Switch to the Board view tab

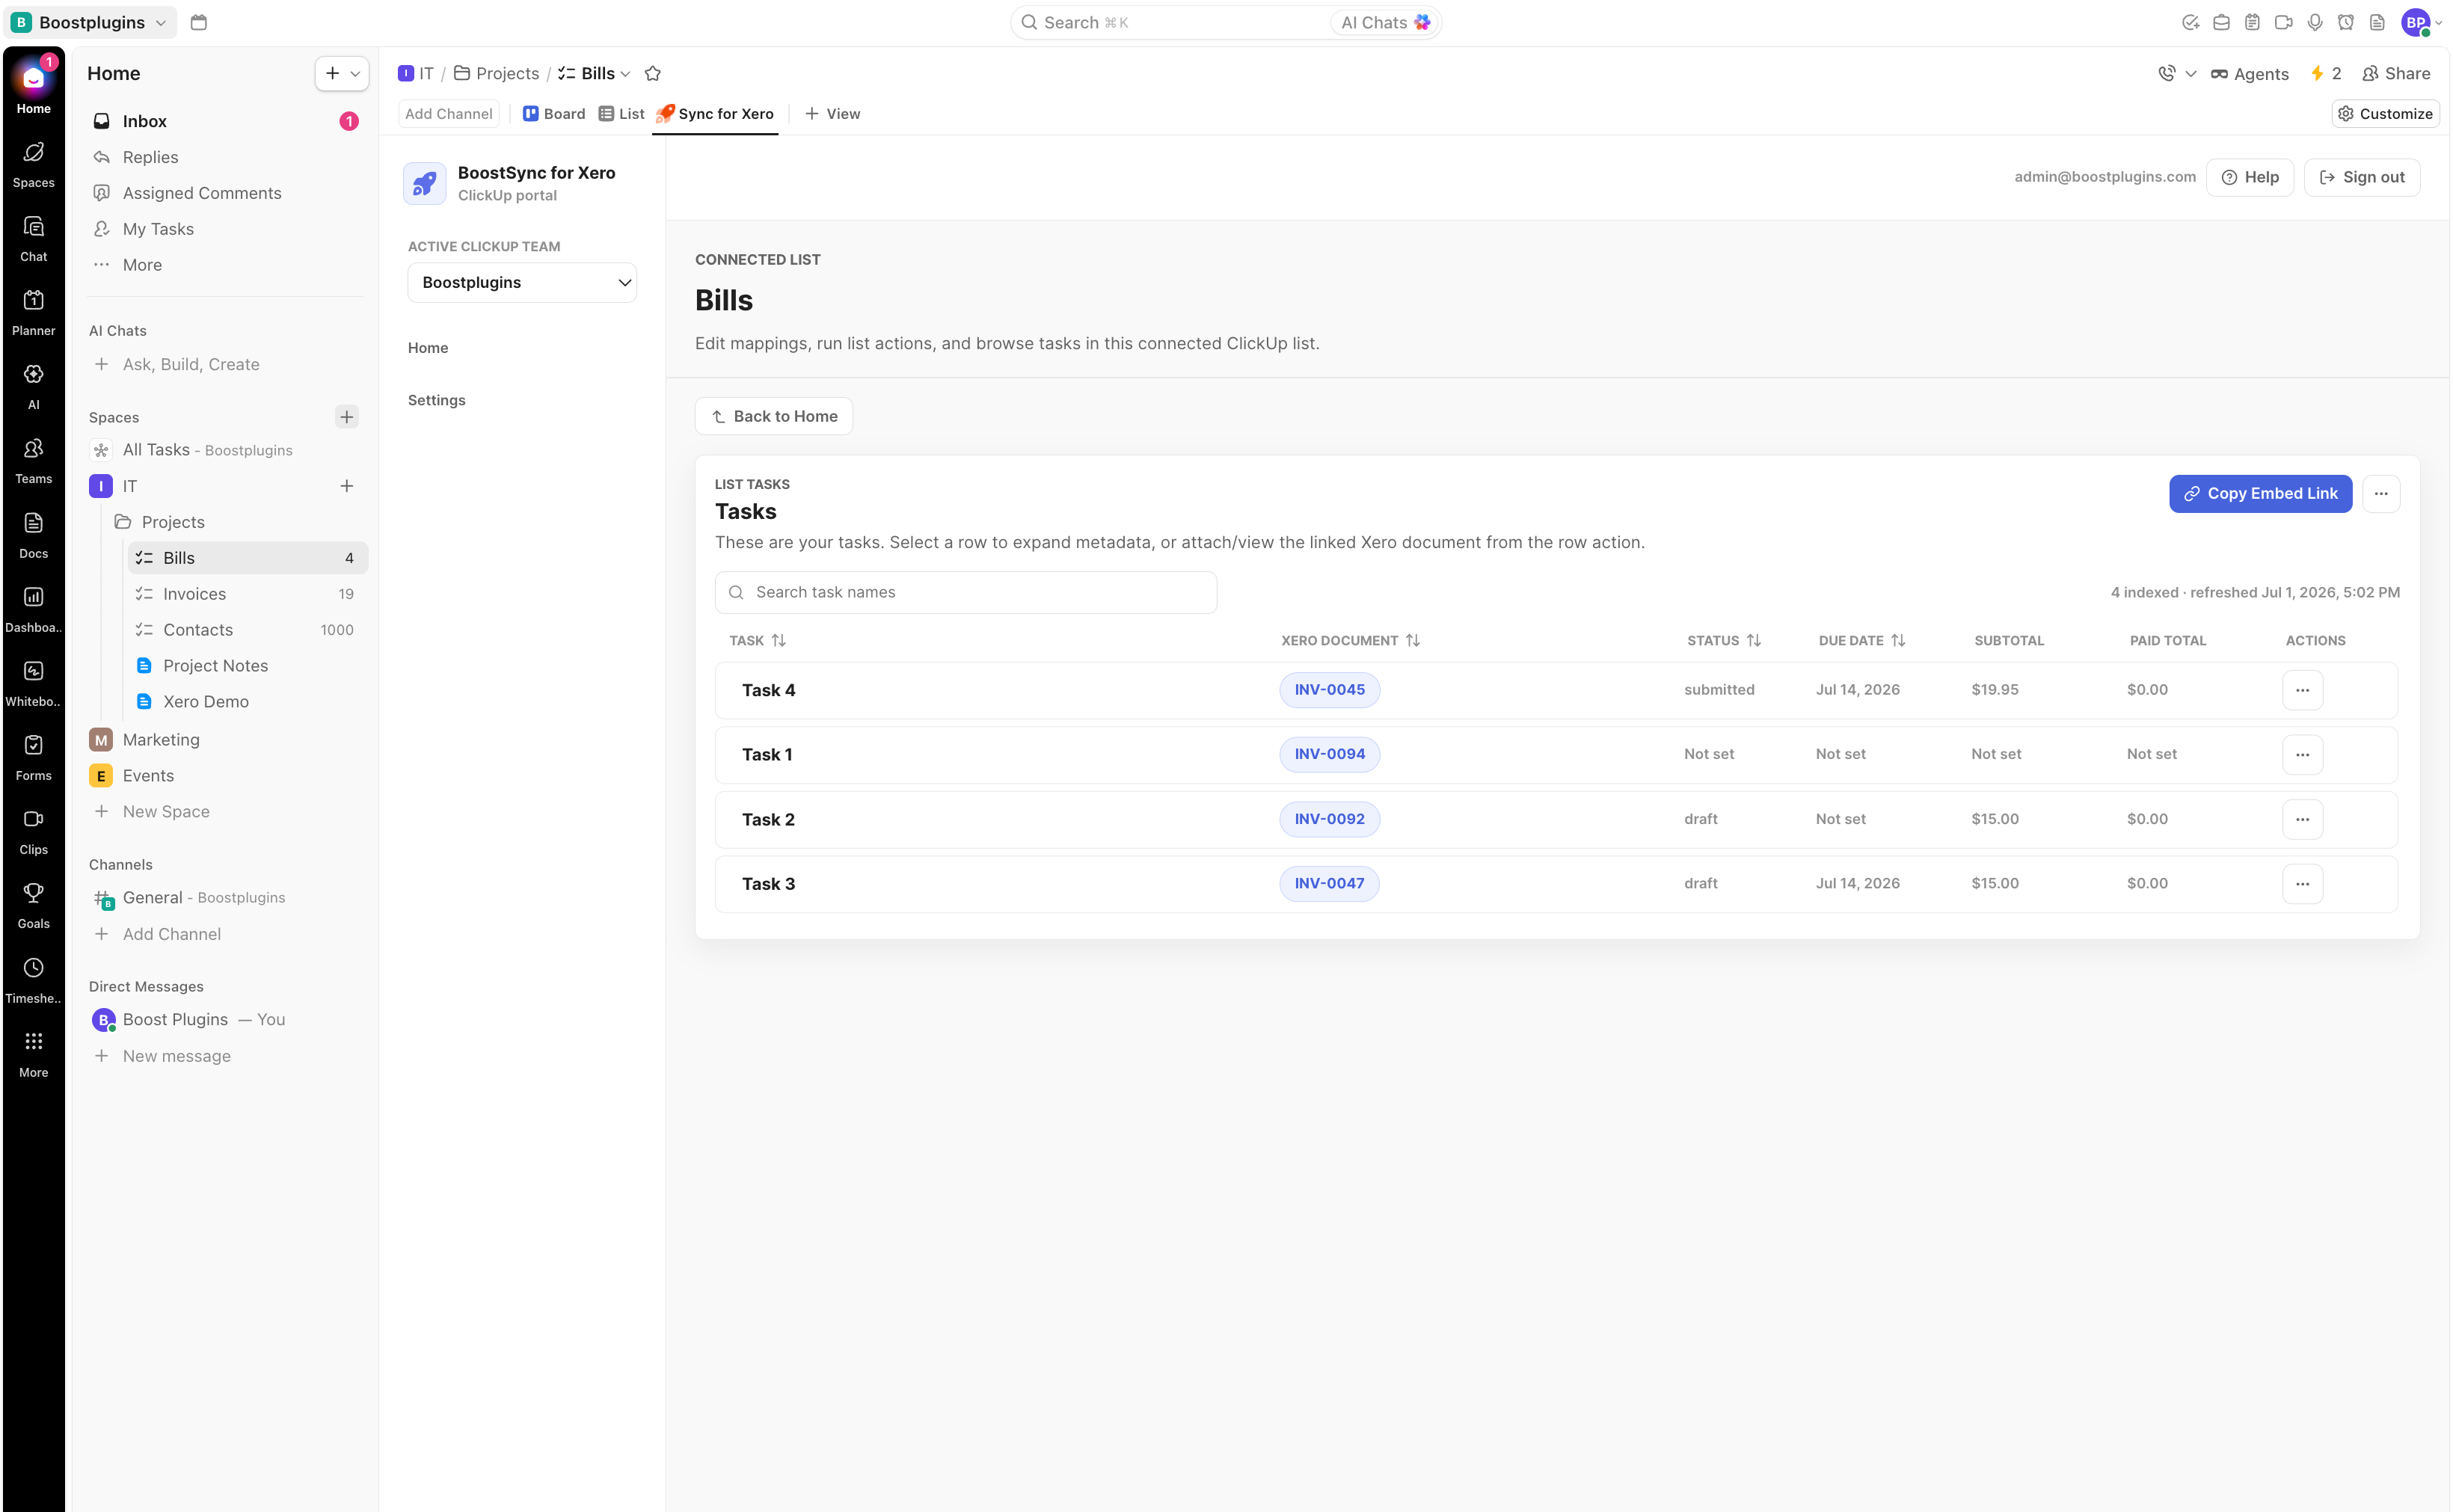[554, 114]
